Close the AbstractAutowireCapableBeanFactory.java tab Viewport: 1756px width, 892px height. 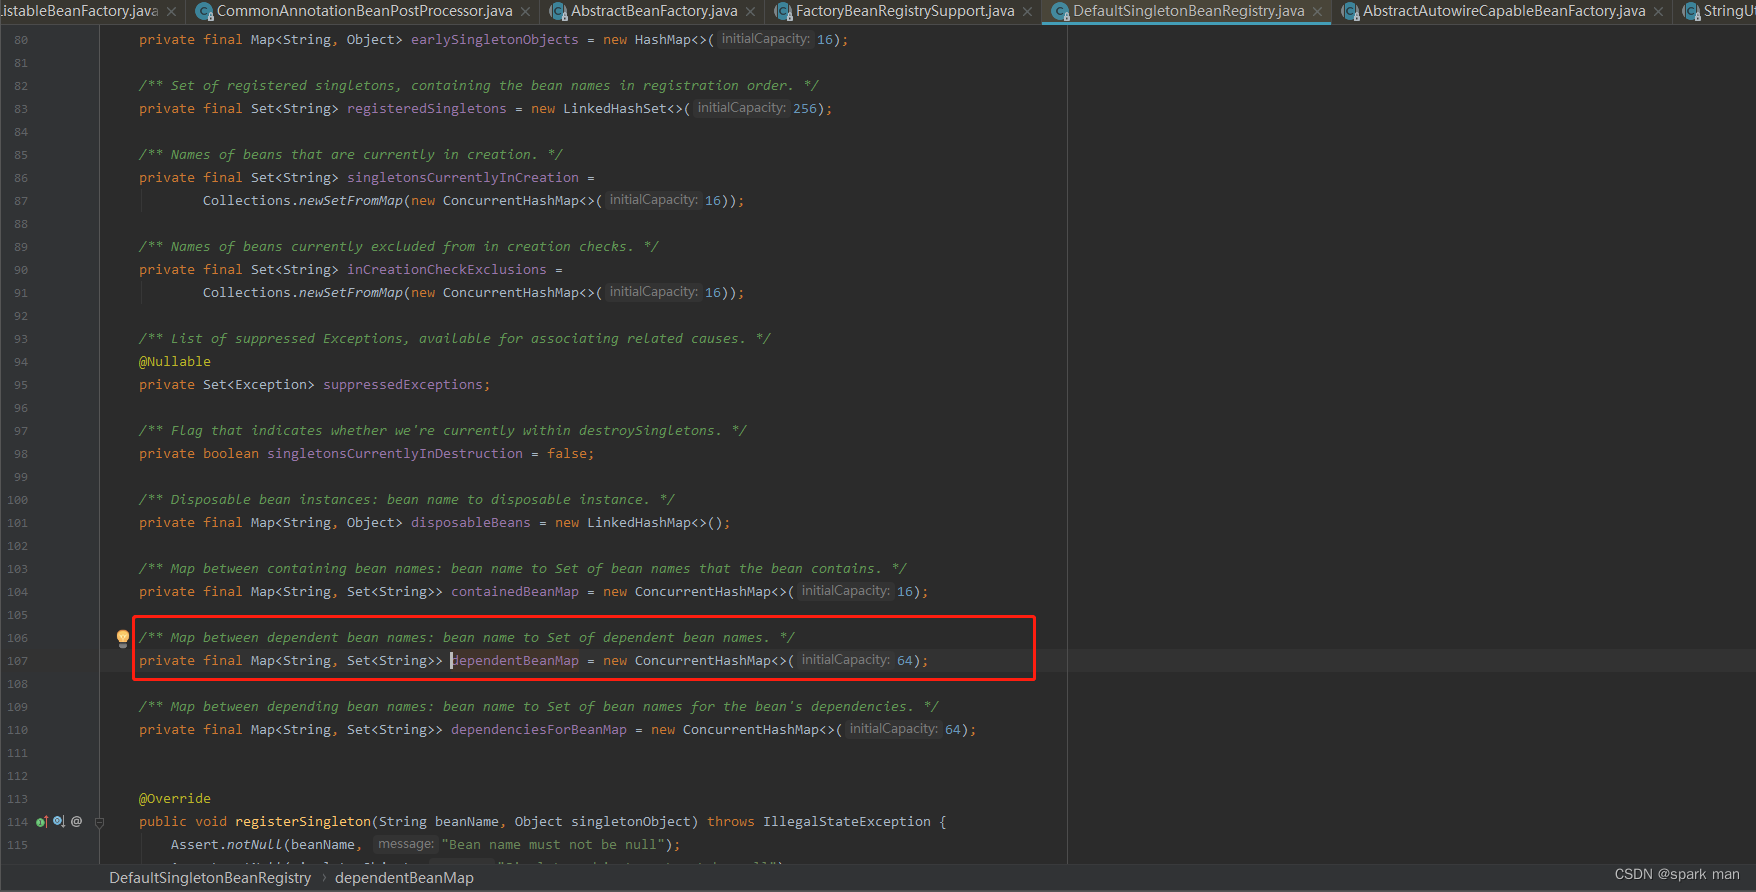tap(1659, 12)
